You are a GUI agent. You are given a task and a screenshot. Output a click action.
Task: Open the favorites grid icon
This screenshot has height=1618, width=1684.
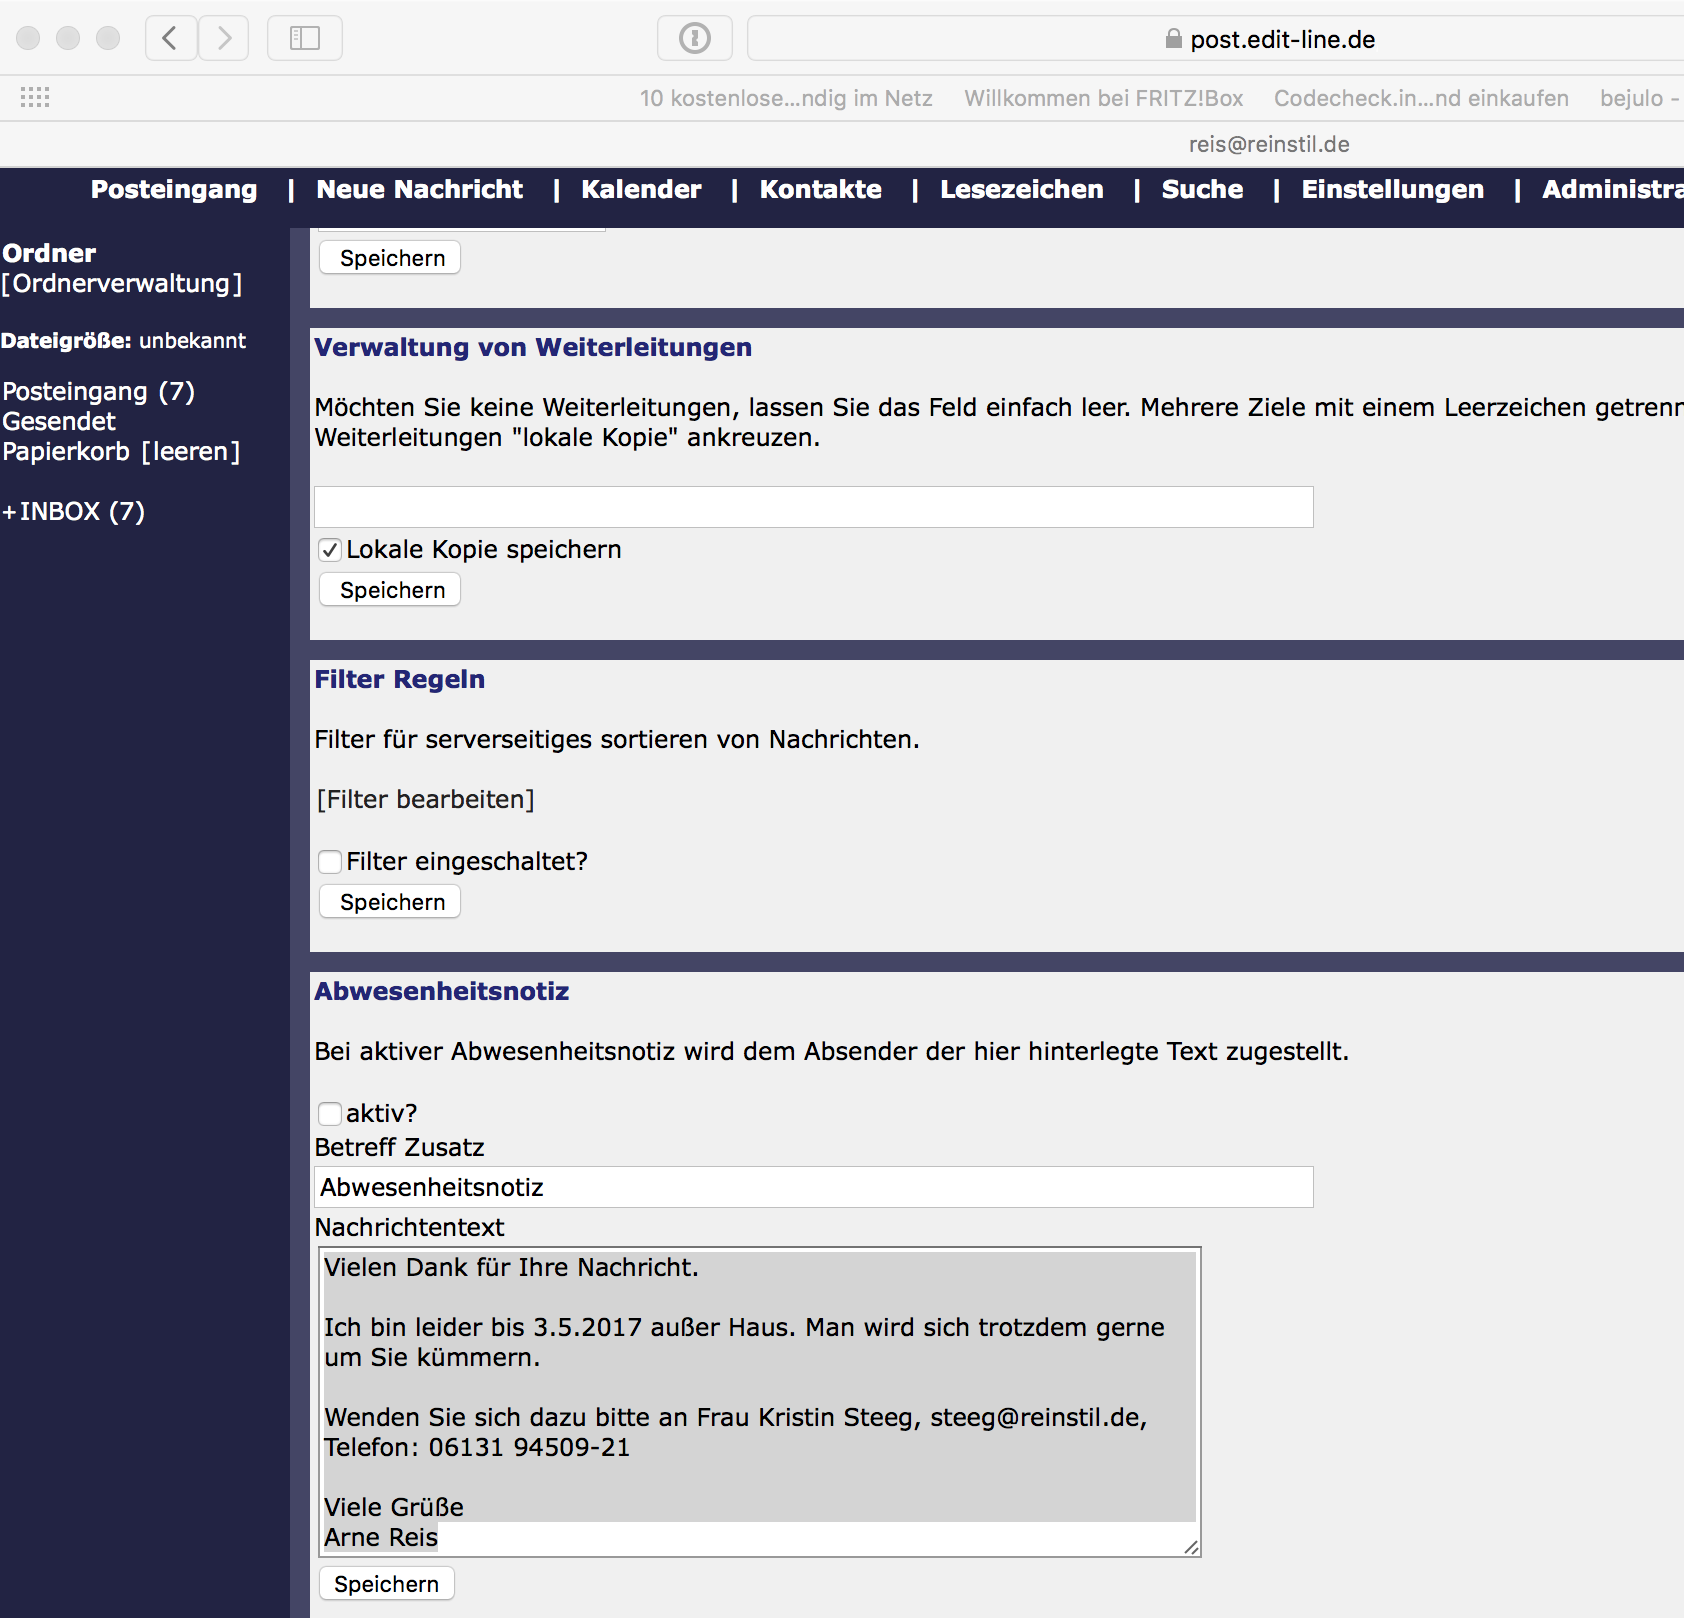coord(35,98)
